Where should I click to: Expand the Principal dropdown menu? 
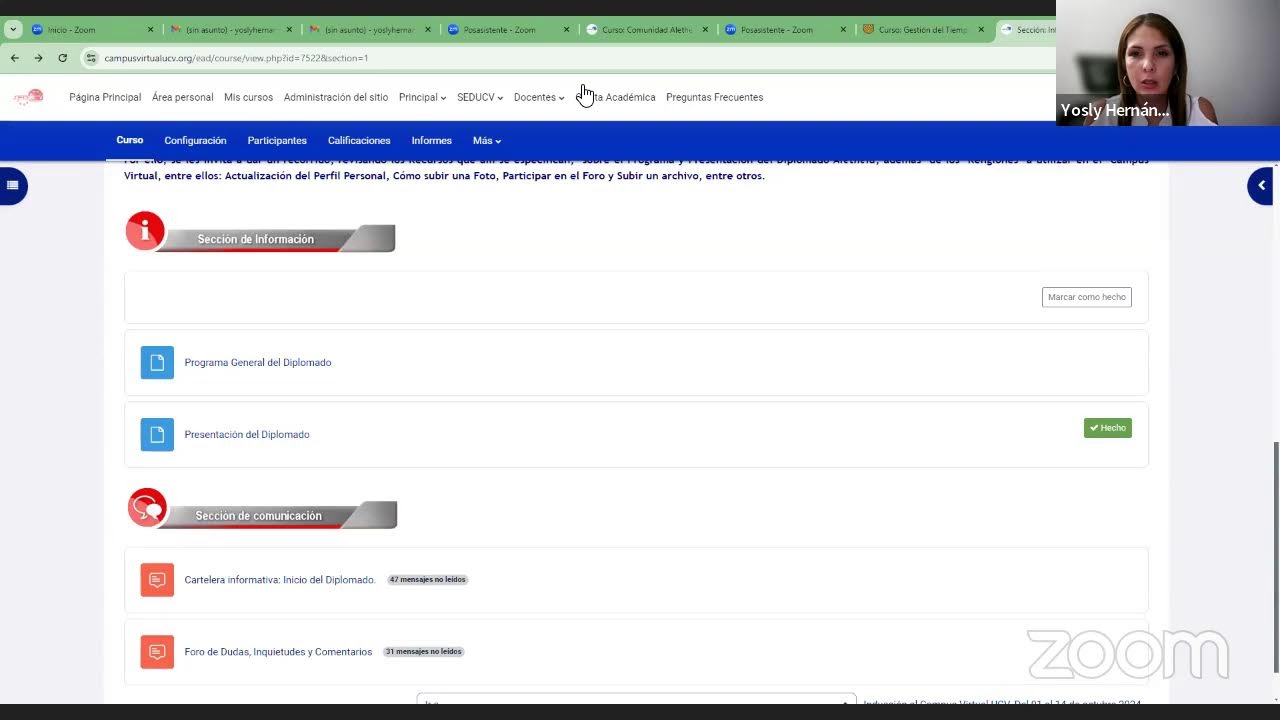(x=422, y=97)
